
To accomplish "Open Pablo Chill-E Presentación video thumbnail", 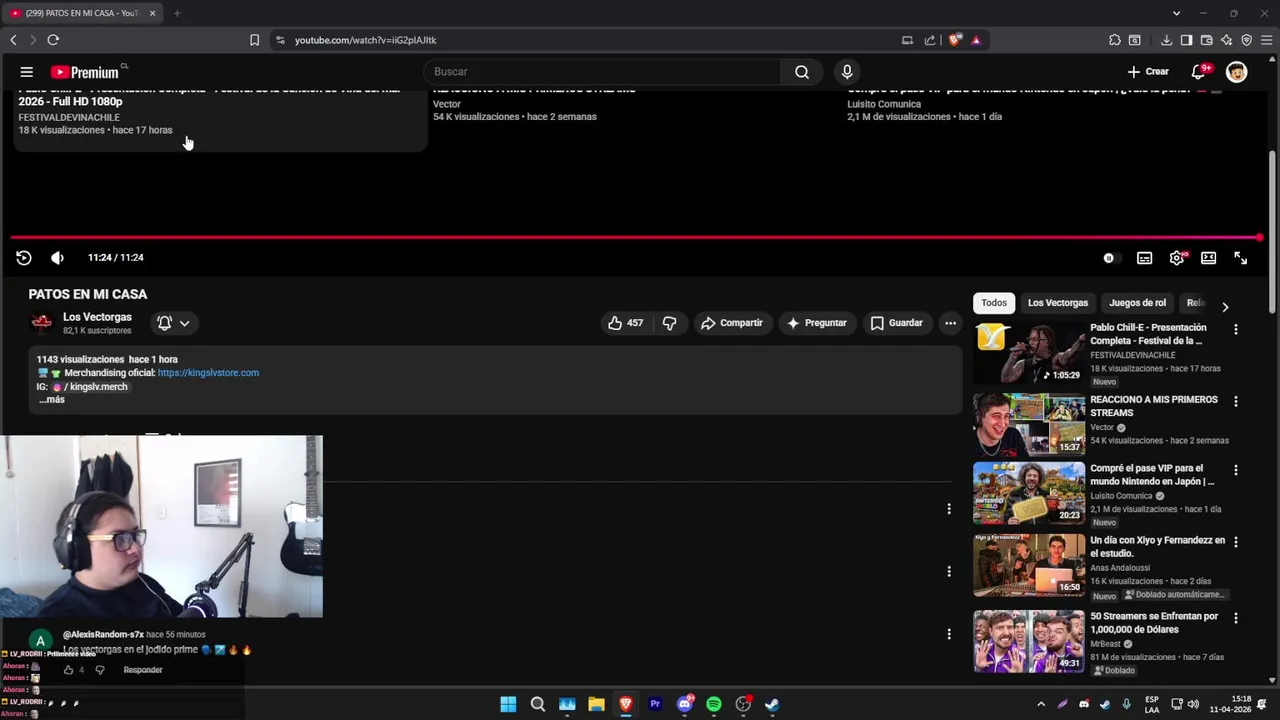I will 1029,354.
